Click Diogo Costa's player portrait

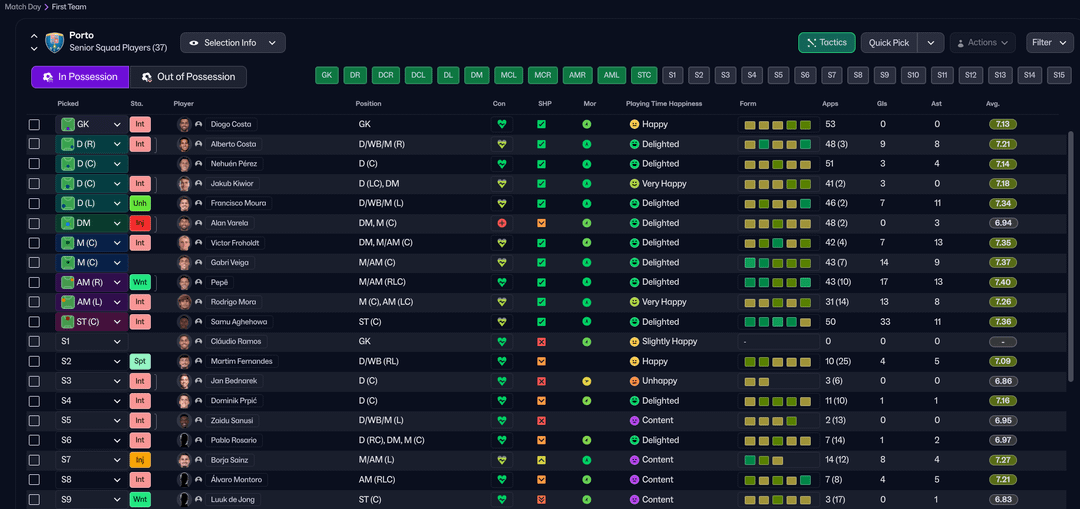coord(183,124)
